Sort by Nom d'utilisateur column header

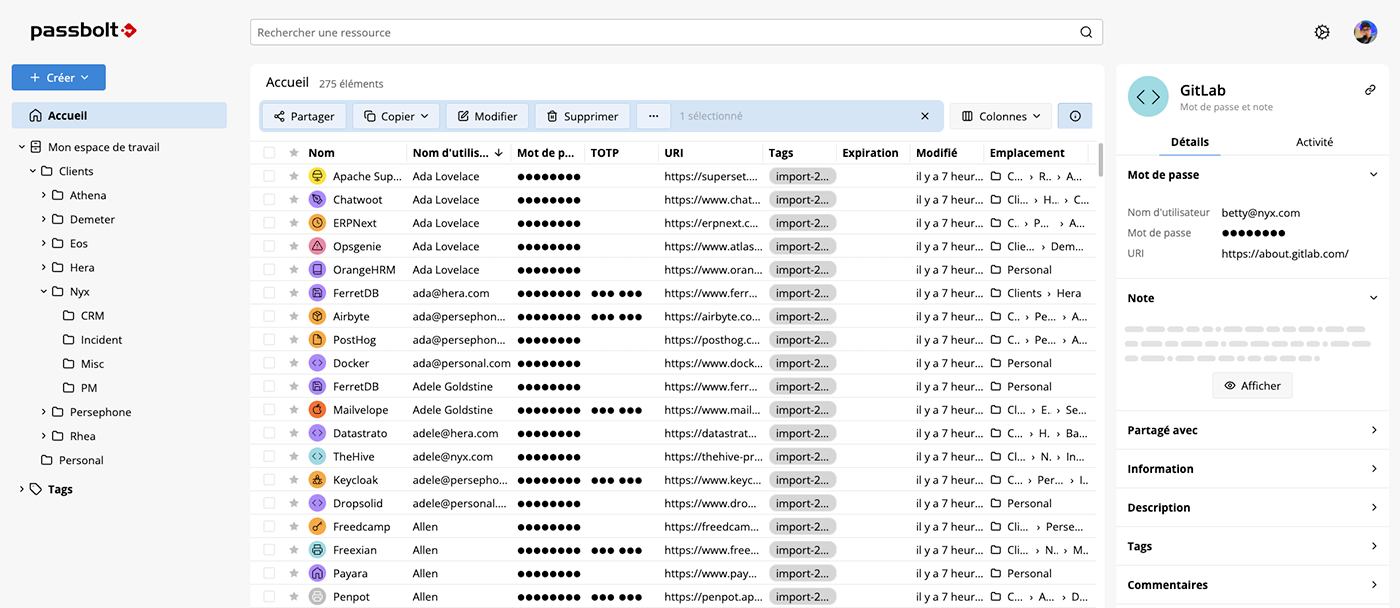click(457, 153)
